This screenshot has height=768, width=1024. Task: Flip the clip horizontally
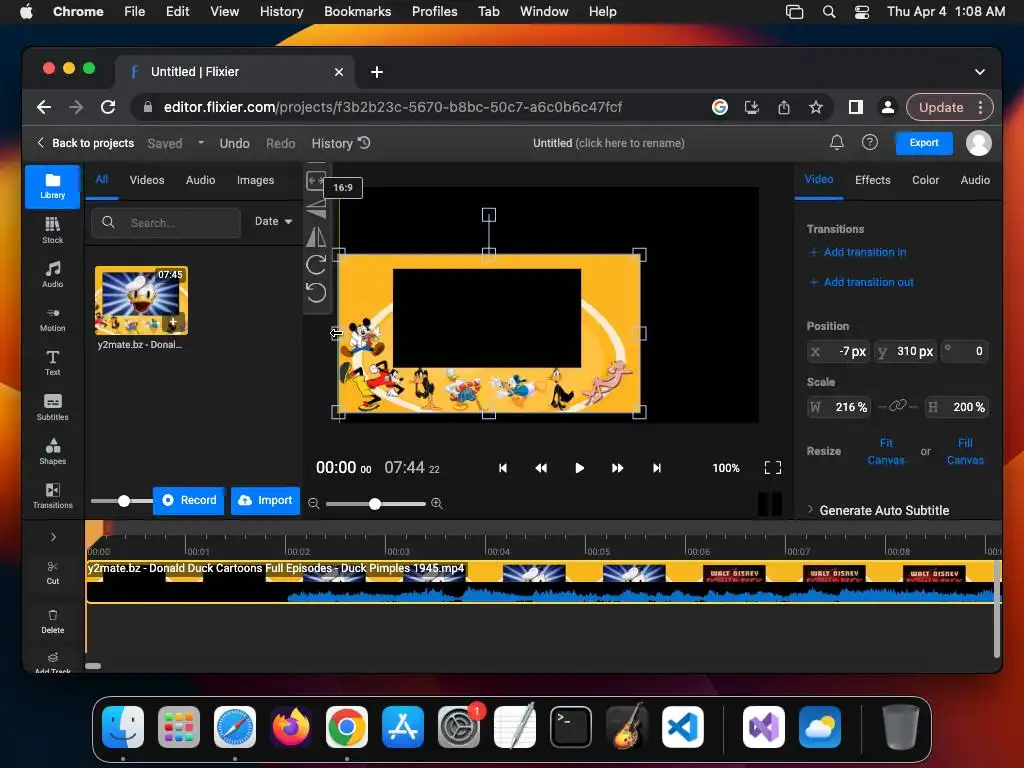click(316, 236)
